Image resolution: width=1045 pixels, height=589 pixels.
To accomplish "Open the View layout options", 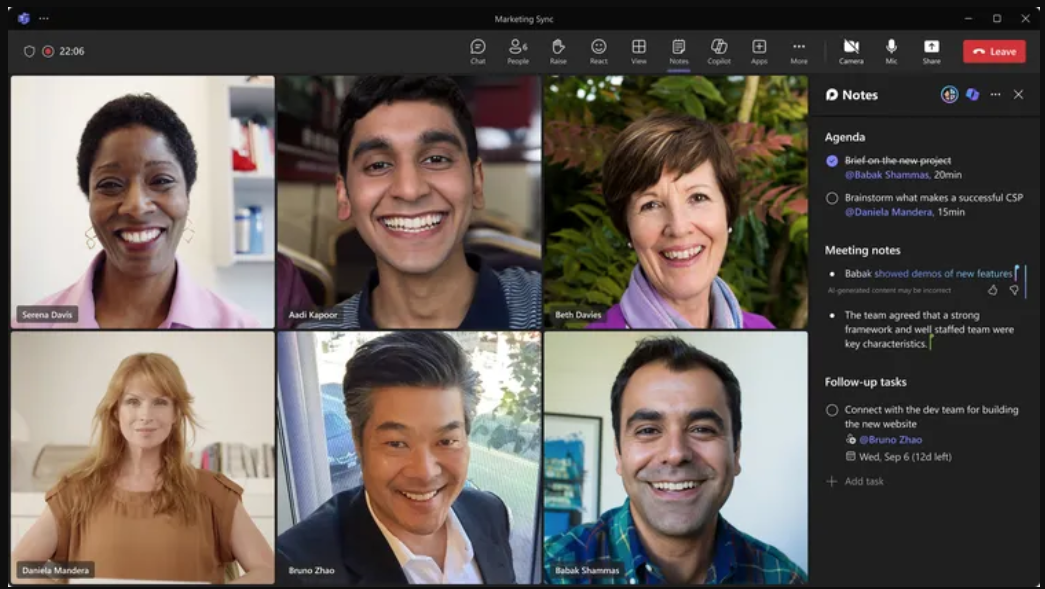I will click(x=638, y=51).
